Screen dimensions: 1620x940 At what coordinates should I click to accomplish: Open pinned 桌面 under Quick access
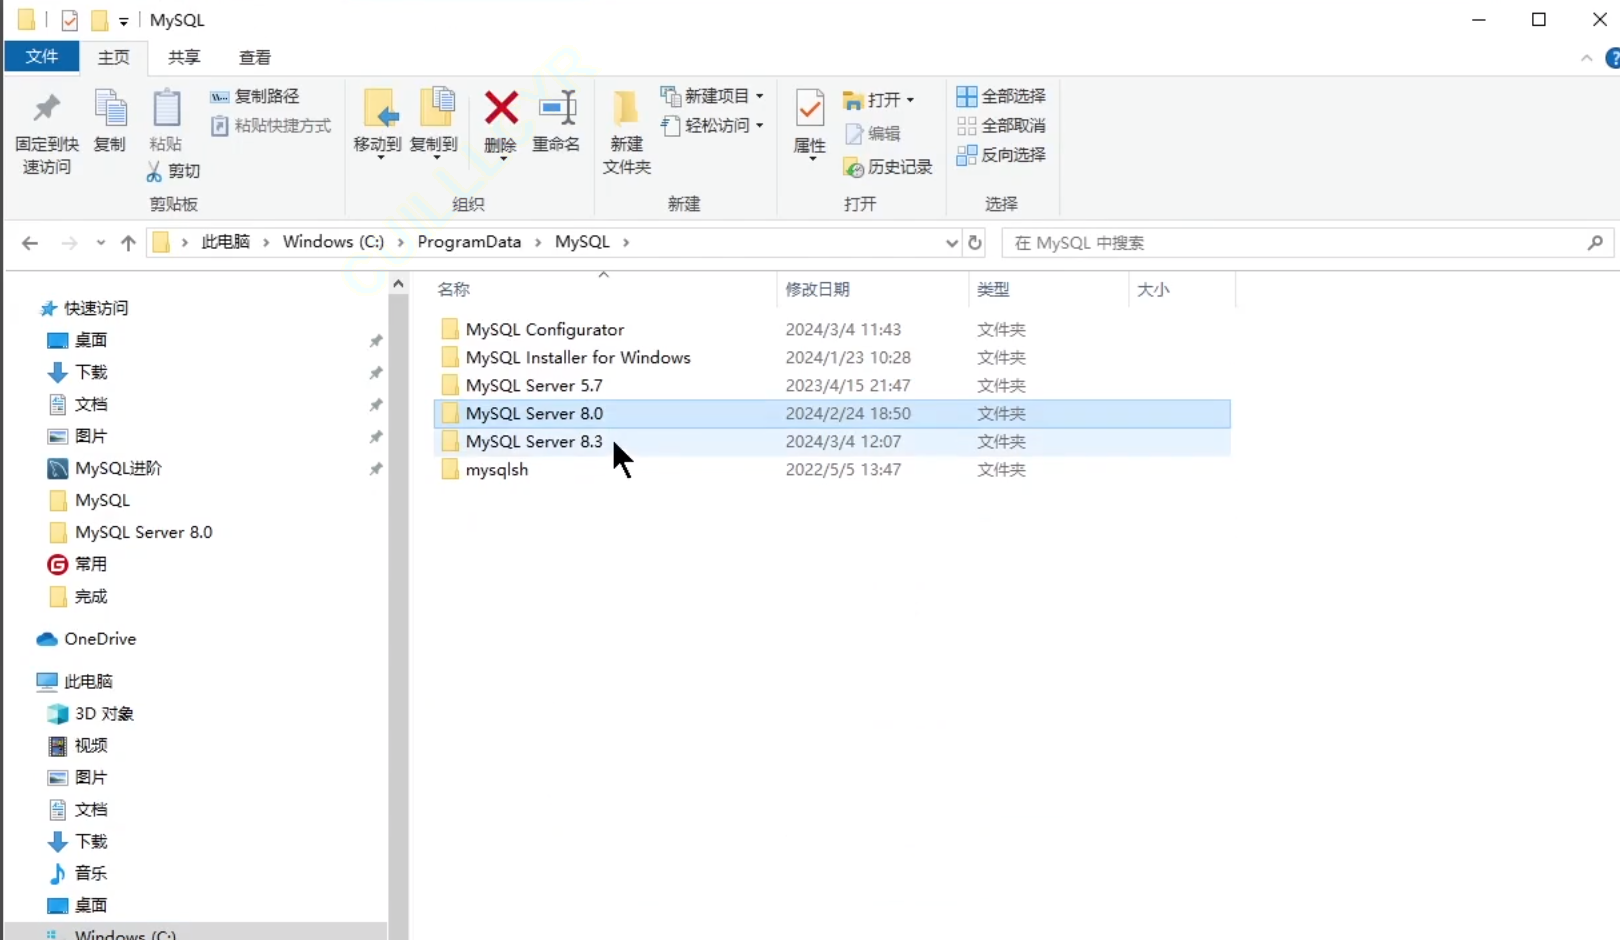click(78, 340)
